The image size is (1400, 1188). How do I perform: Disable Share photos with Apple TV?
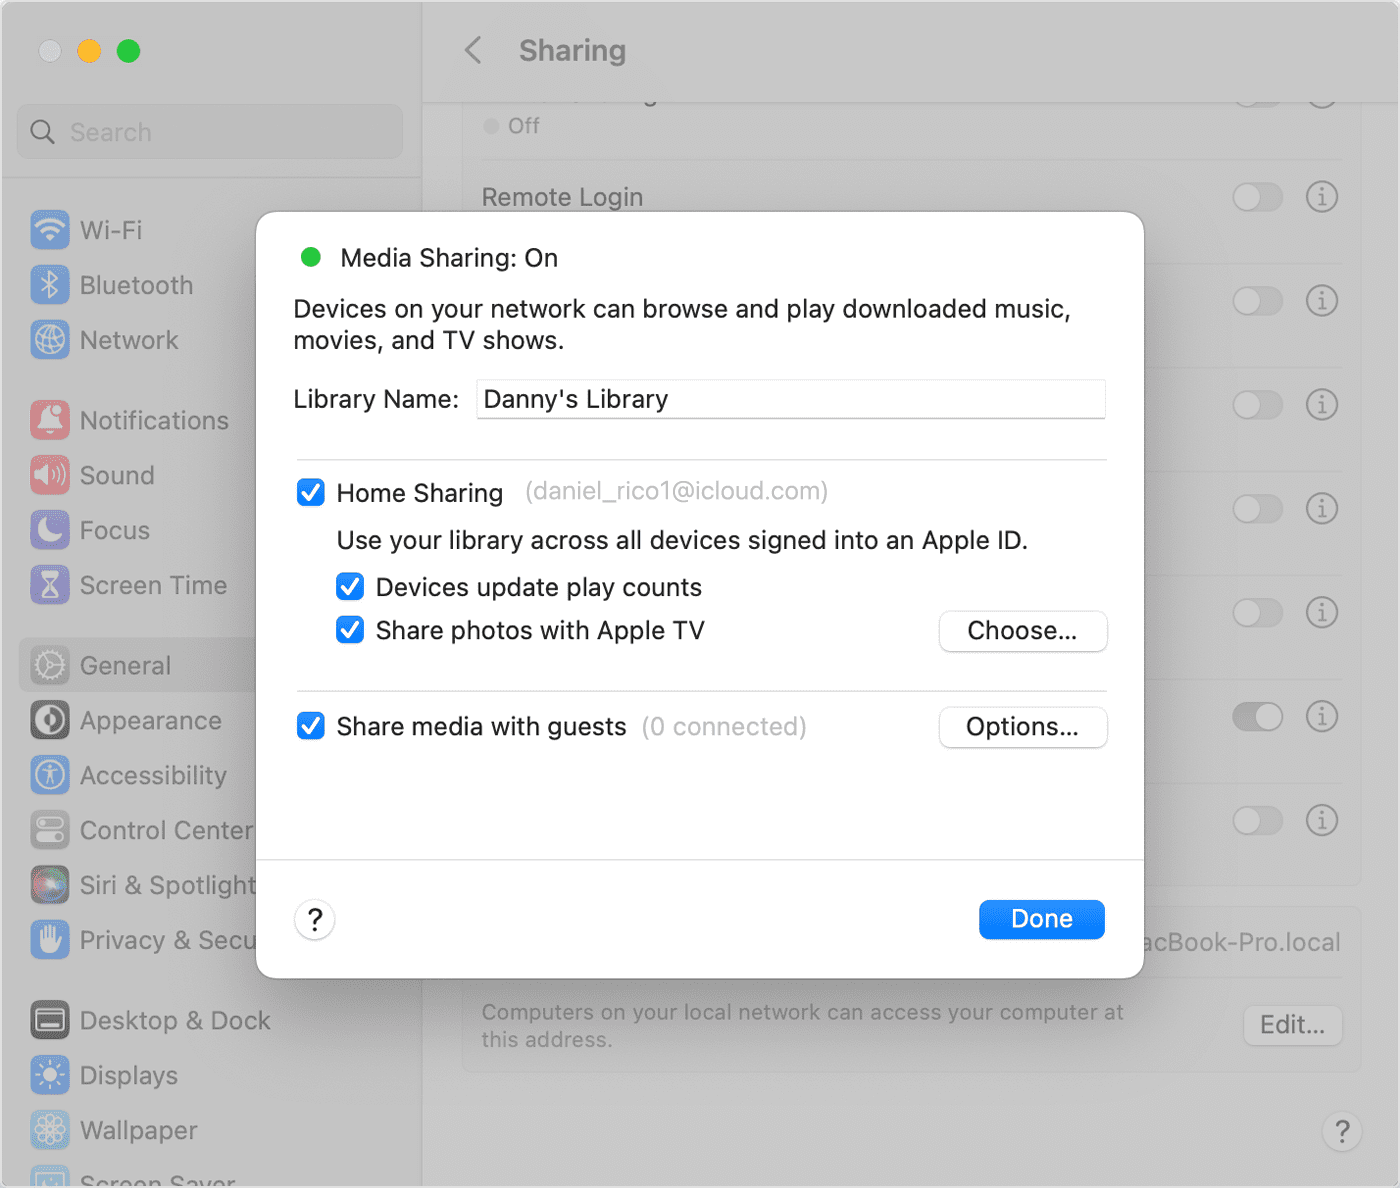(350, 630)
